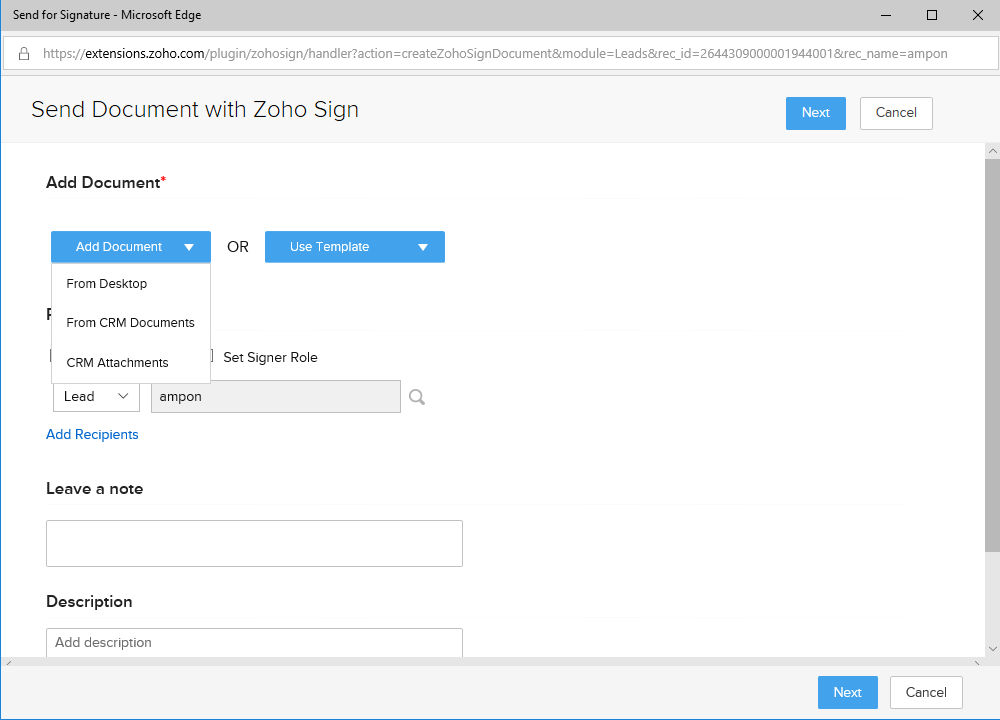This screenshot has width=1000, height=720.
Task: Click the lock icon in address bar
Action: 24,54
